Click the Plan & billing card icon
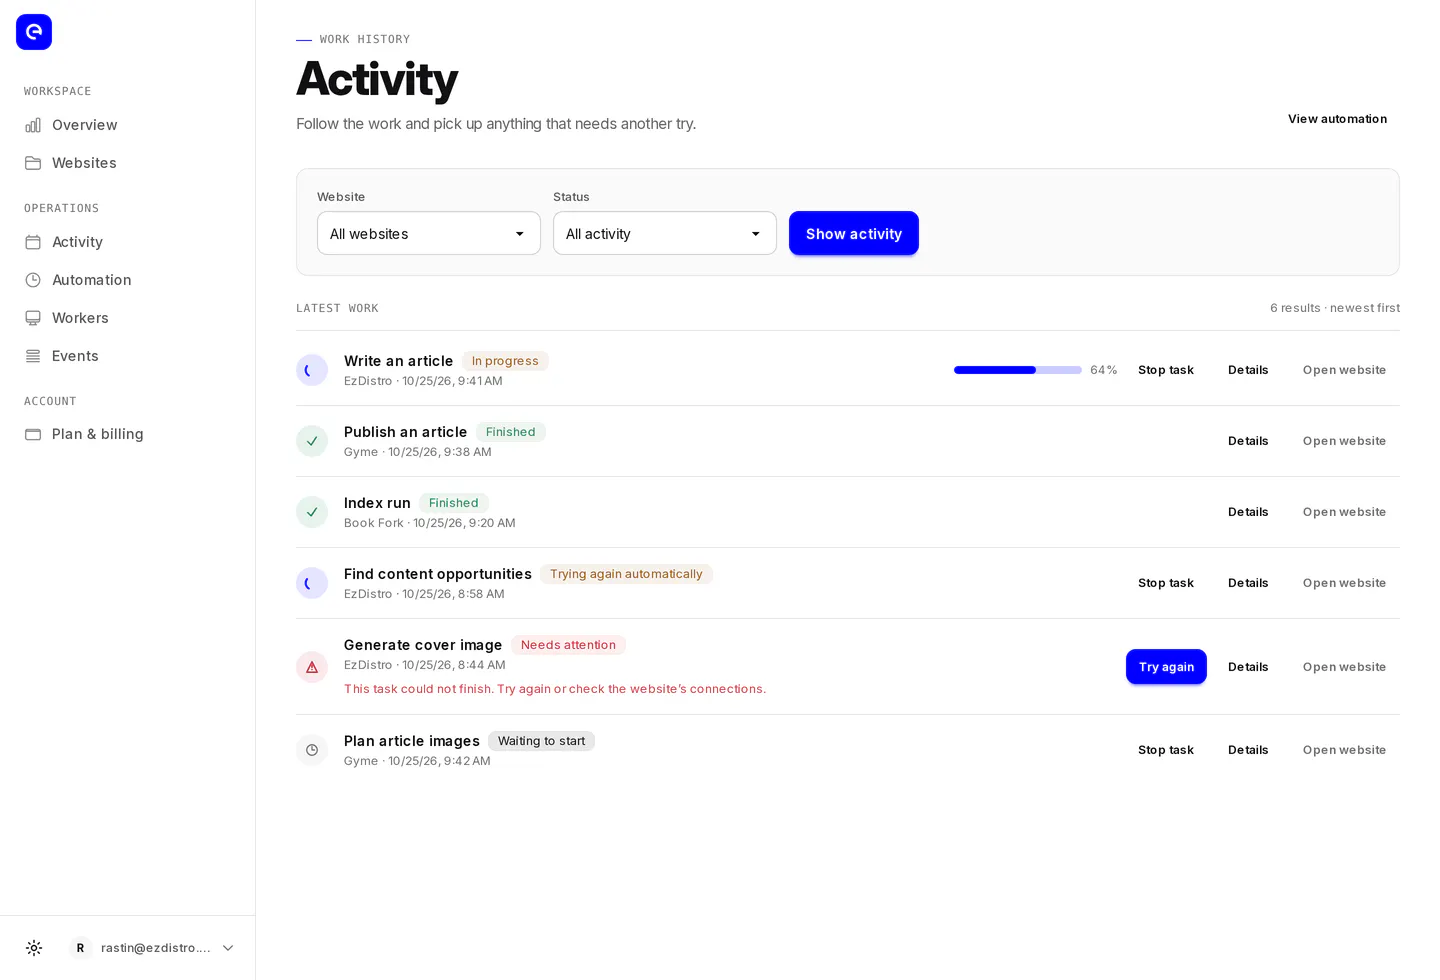Screen dimensions: 1440x980 point(33,434)
